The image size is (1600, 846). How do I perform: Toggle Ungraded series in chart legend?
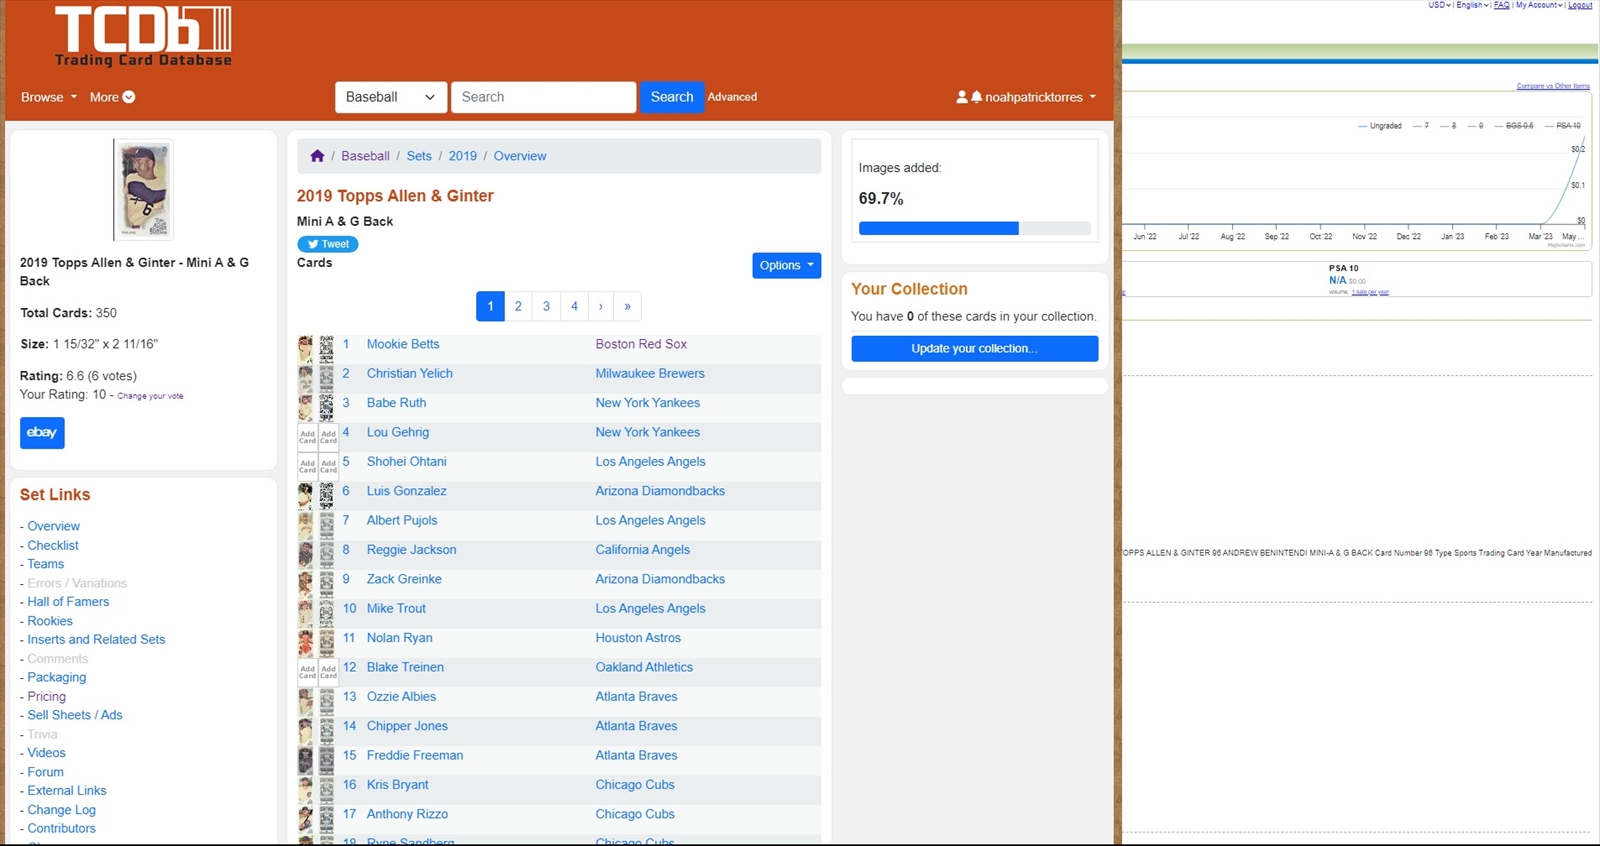coord(1380,126)
